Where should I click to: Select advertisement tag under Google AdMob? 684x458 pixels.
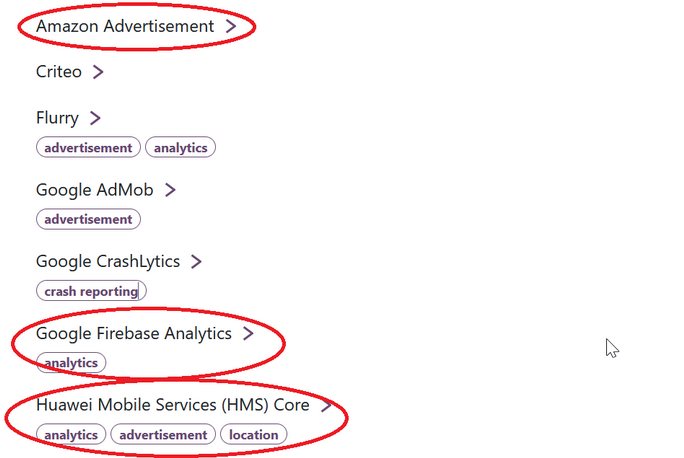[88, 219]
